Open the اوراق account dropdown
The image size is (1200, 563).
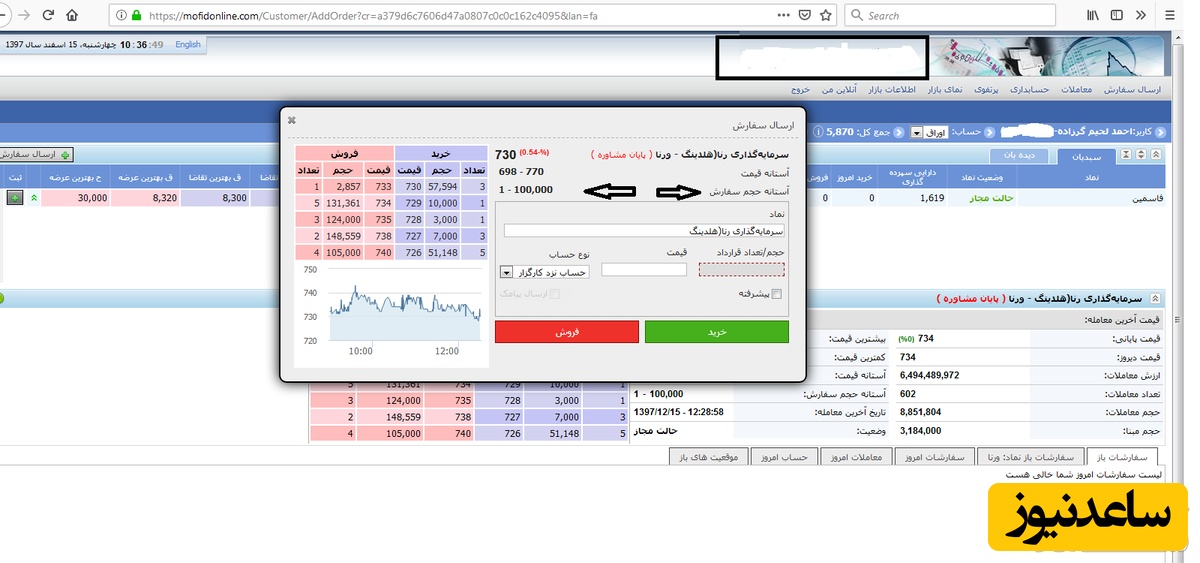pos(917,132)
